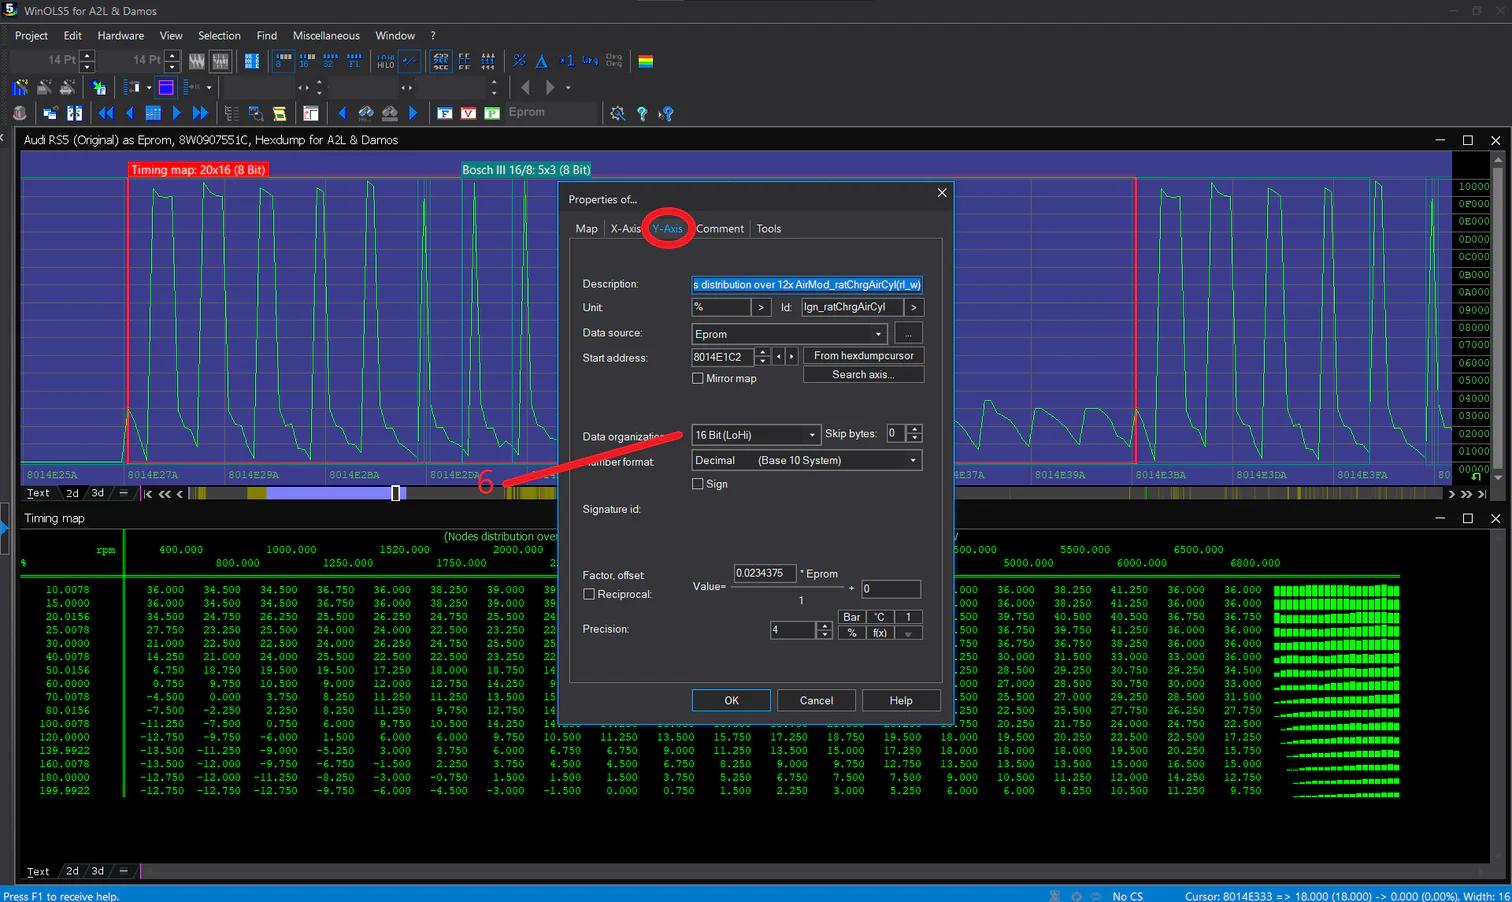Select the 32 Bit view toolbar icon

tap(330, 61)
